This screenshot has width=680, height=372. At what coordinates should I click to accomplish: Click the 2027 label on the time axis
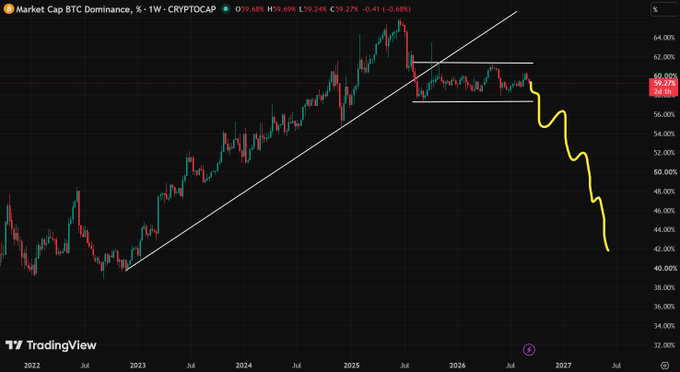563,365
